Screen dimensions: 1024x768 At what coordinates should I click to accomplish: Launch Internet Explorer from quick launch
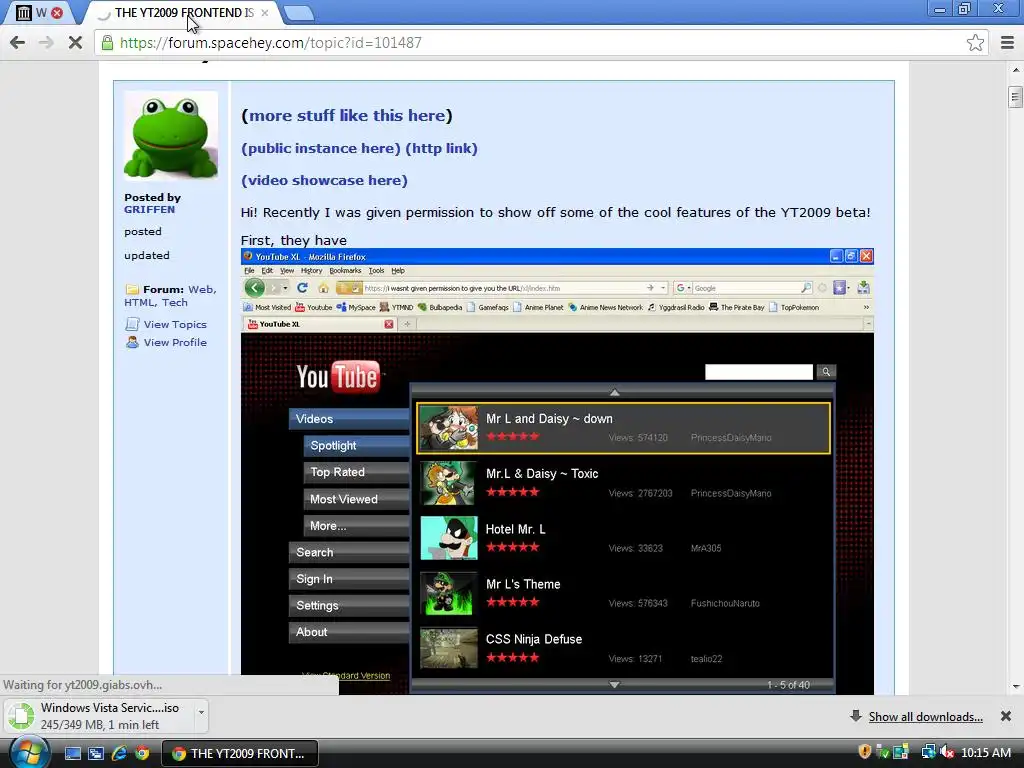(119, 754)
